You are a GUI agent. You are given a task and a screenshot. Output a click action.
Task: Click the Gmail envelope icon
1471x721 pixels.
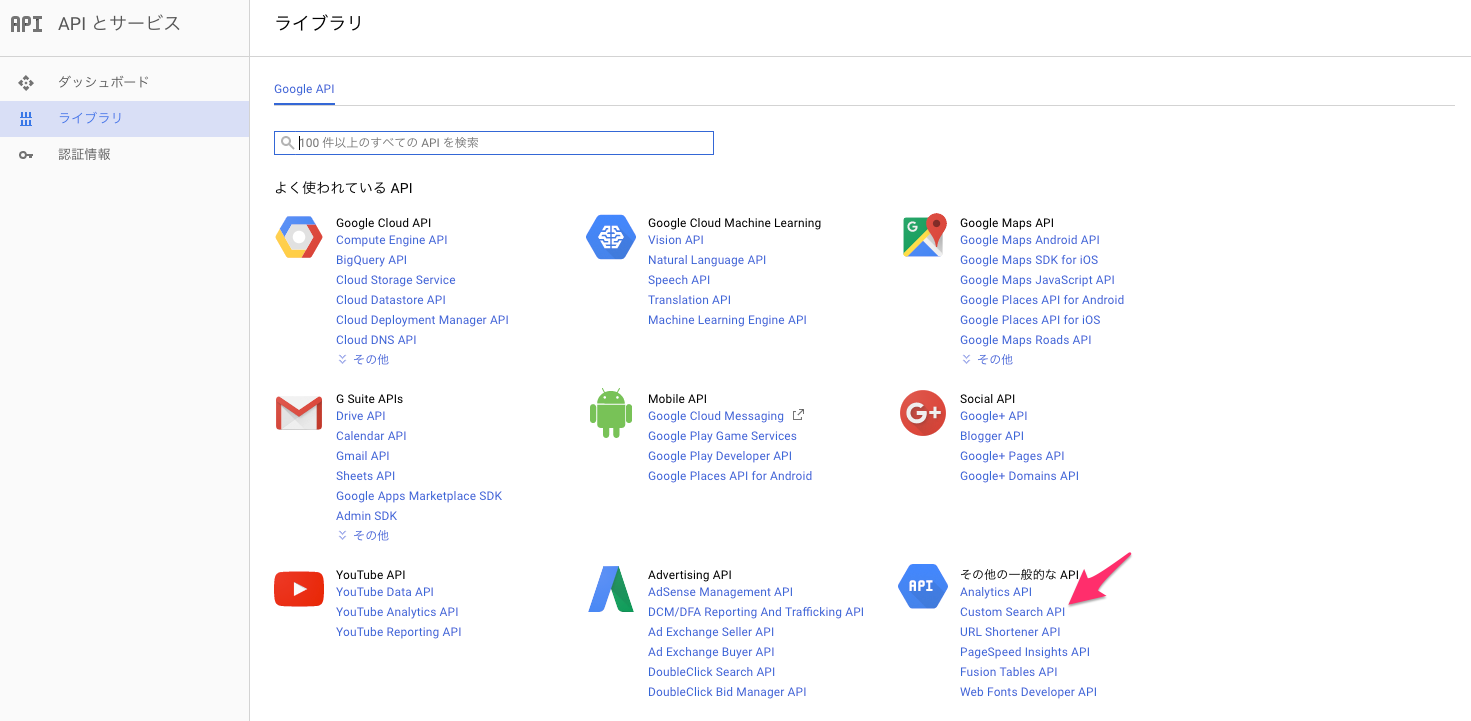(298, 413)
